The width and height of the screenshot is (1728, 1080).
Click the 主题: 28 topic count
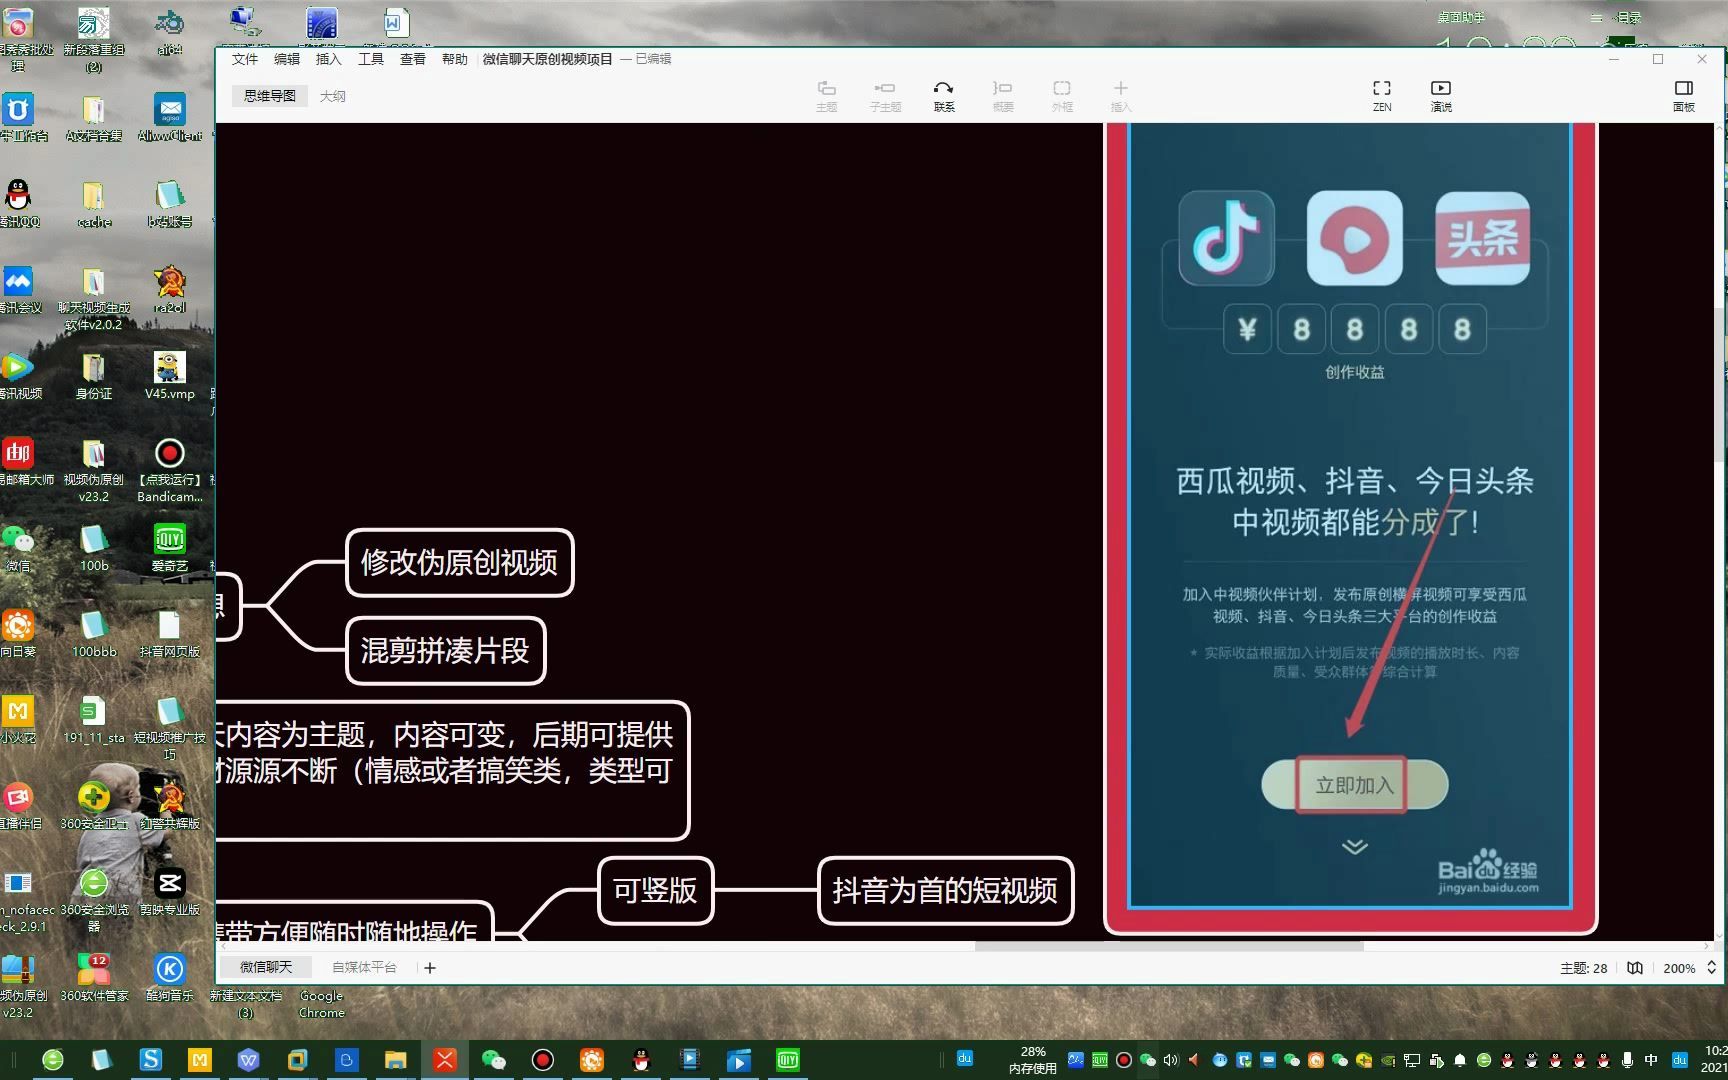click(x=1583, y=968)
